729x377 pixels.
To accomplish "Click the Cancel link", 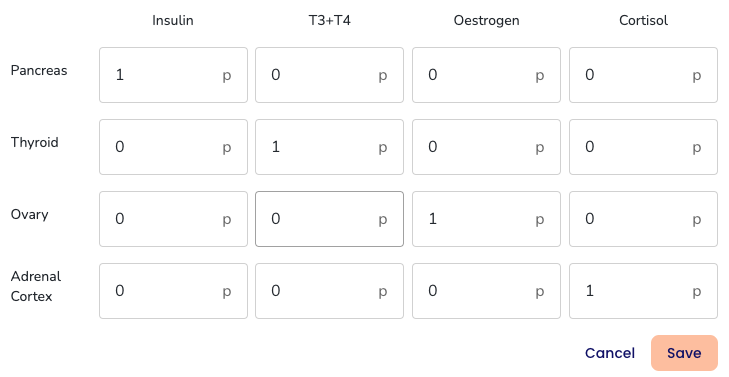I will click(610, 353).
